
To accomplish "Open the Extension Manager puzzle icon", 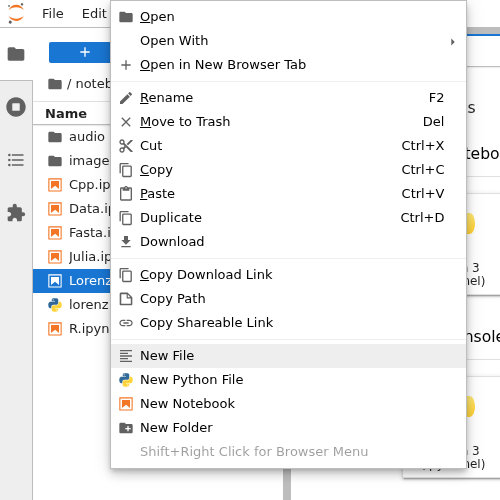I will tap(16, 213).
